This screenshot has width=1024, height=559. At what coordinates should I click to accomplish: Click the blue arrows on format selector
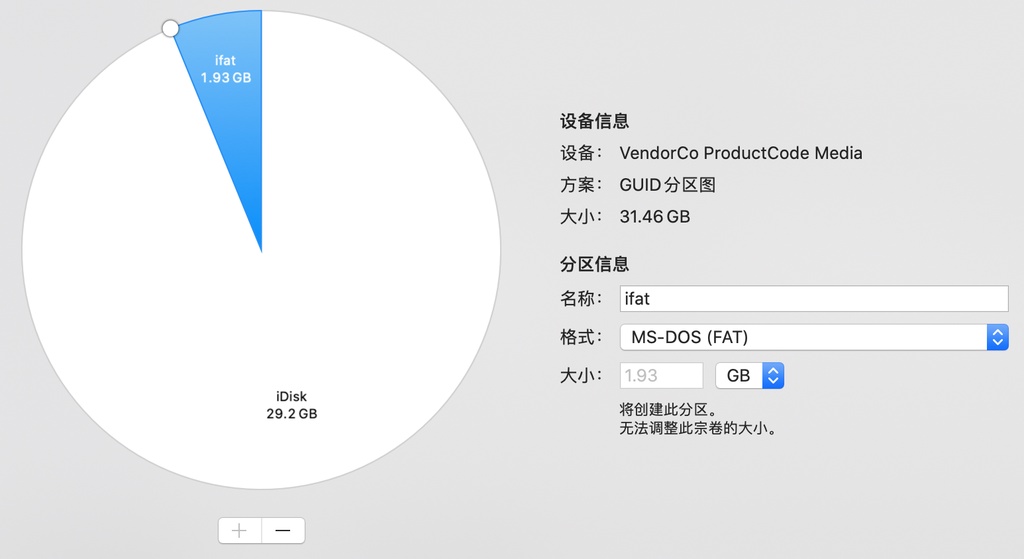coord(997,337)
